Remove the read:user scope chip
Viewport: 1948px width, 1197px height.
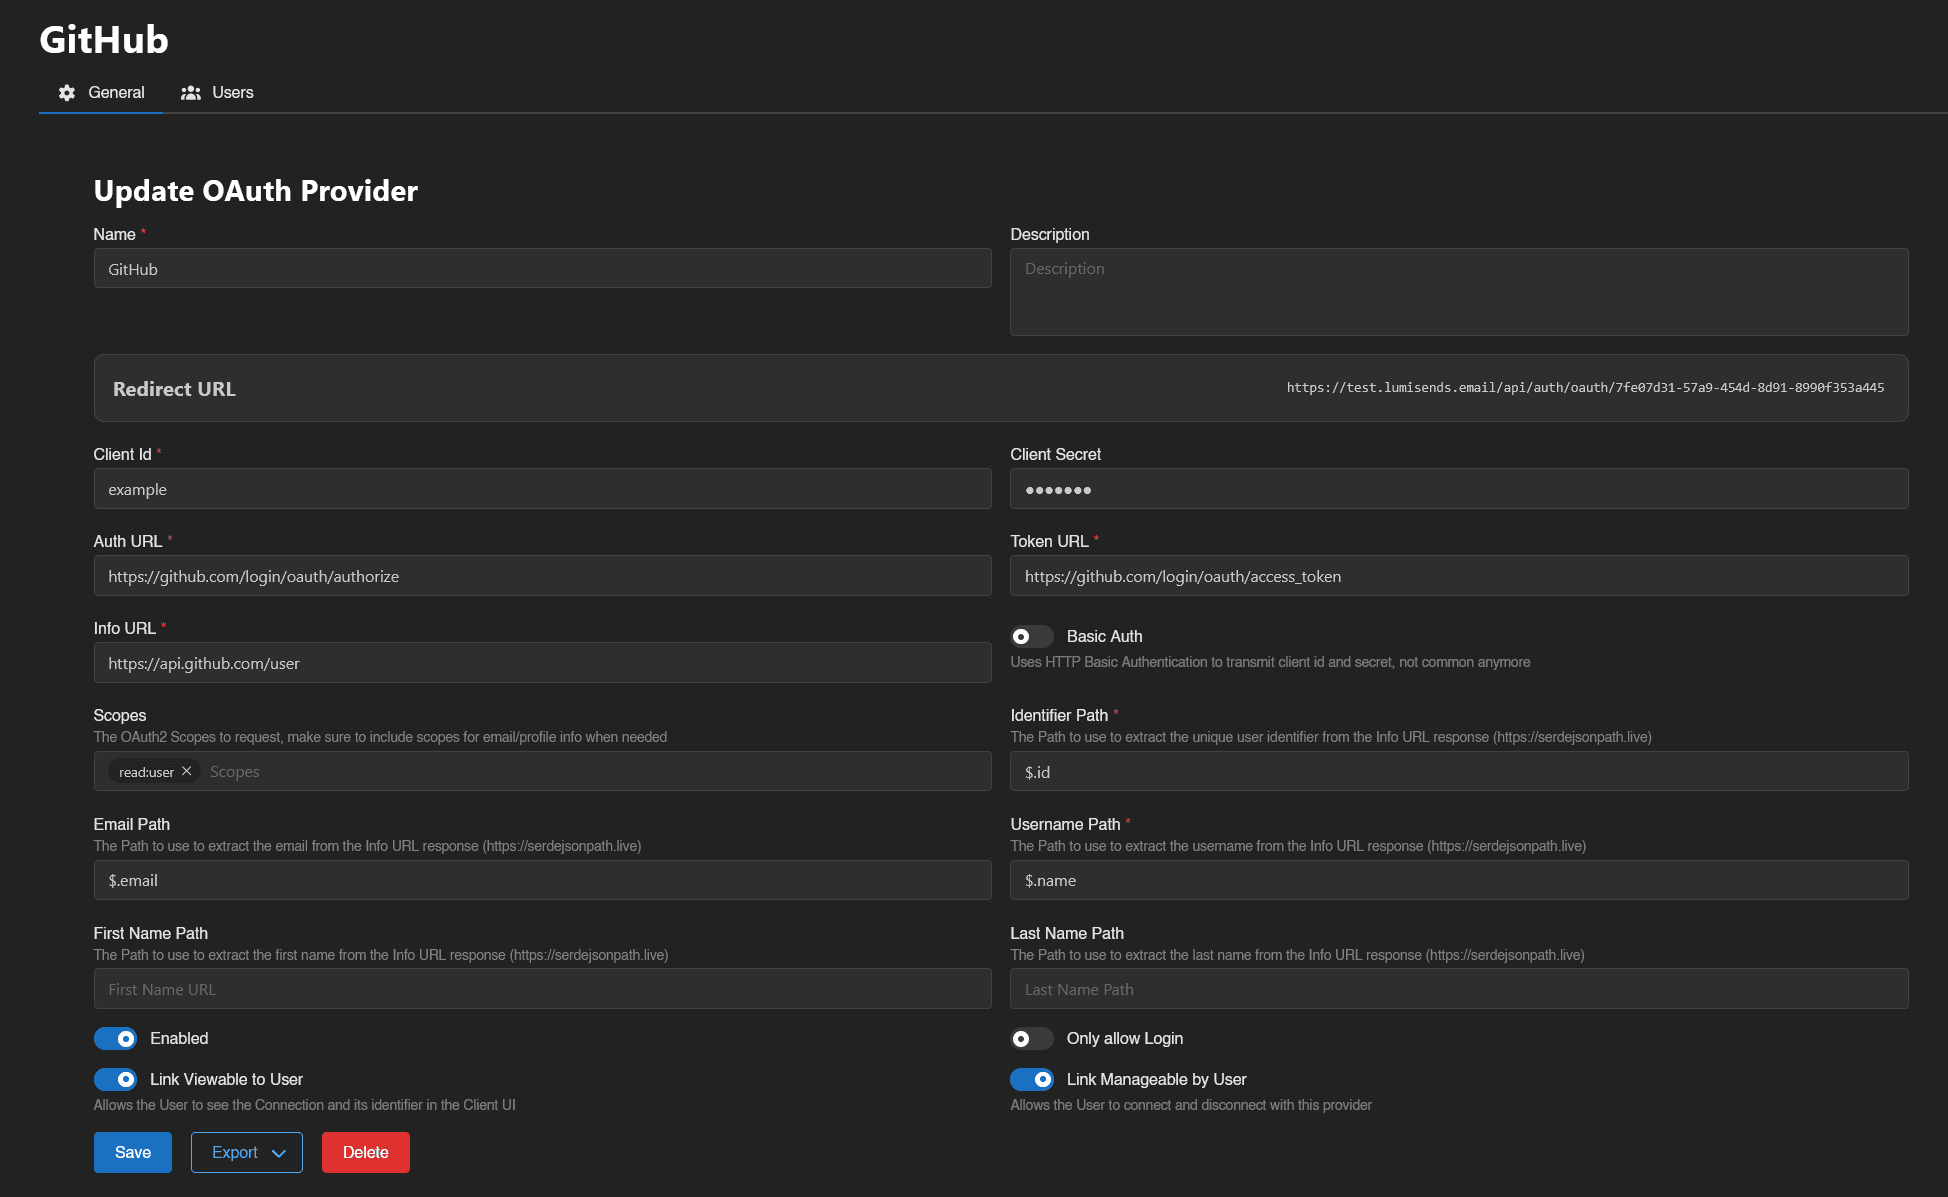click(x=186, y=771)
